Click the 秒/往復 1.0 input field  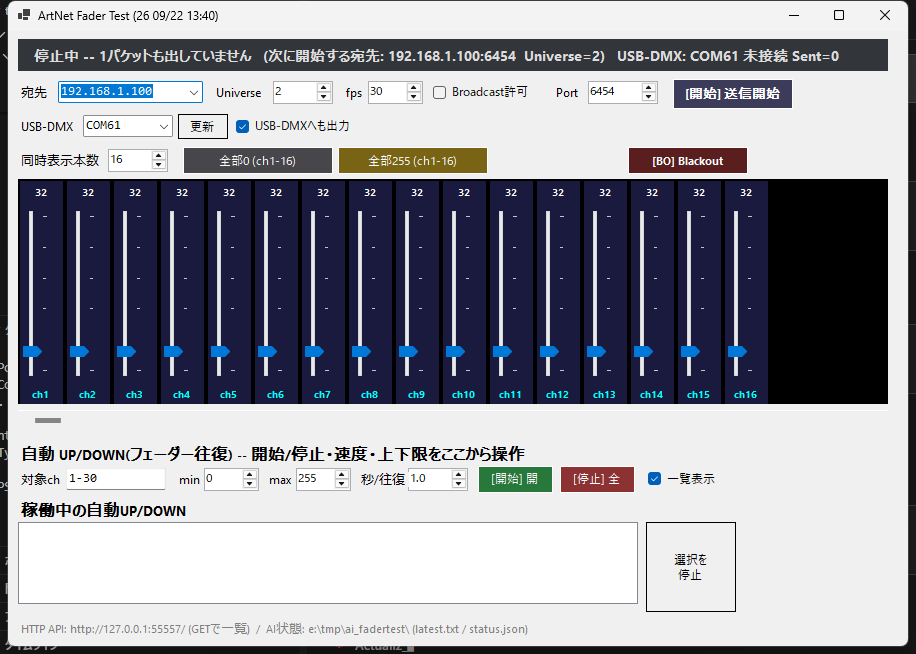pyautogui.click(x=431, y=479)
